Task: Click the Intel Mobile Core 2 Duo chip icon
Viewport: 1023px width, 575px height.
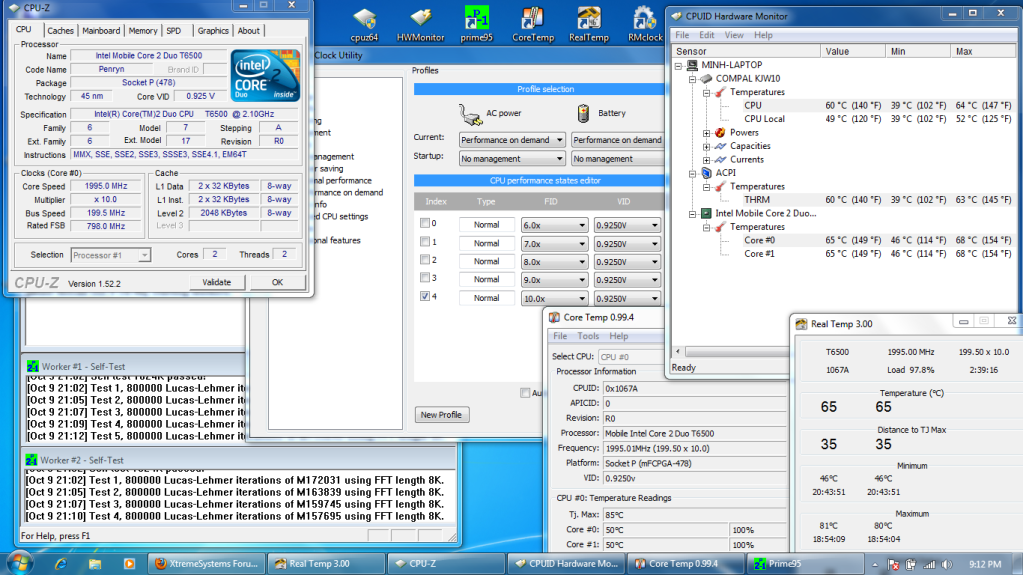Action: [706, 213]
